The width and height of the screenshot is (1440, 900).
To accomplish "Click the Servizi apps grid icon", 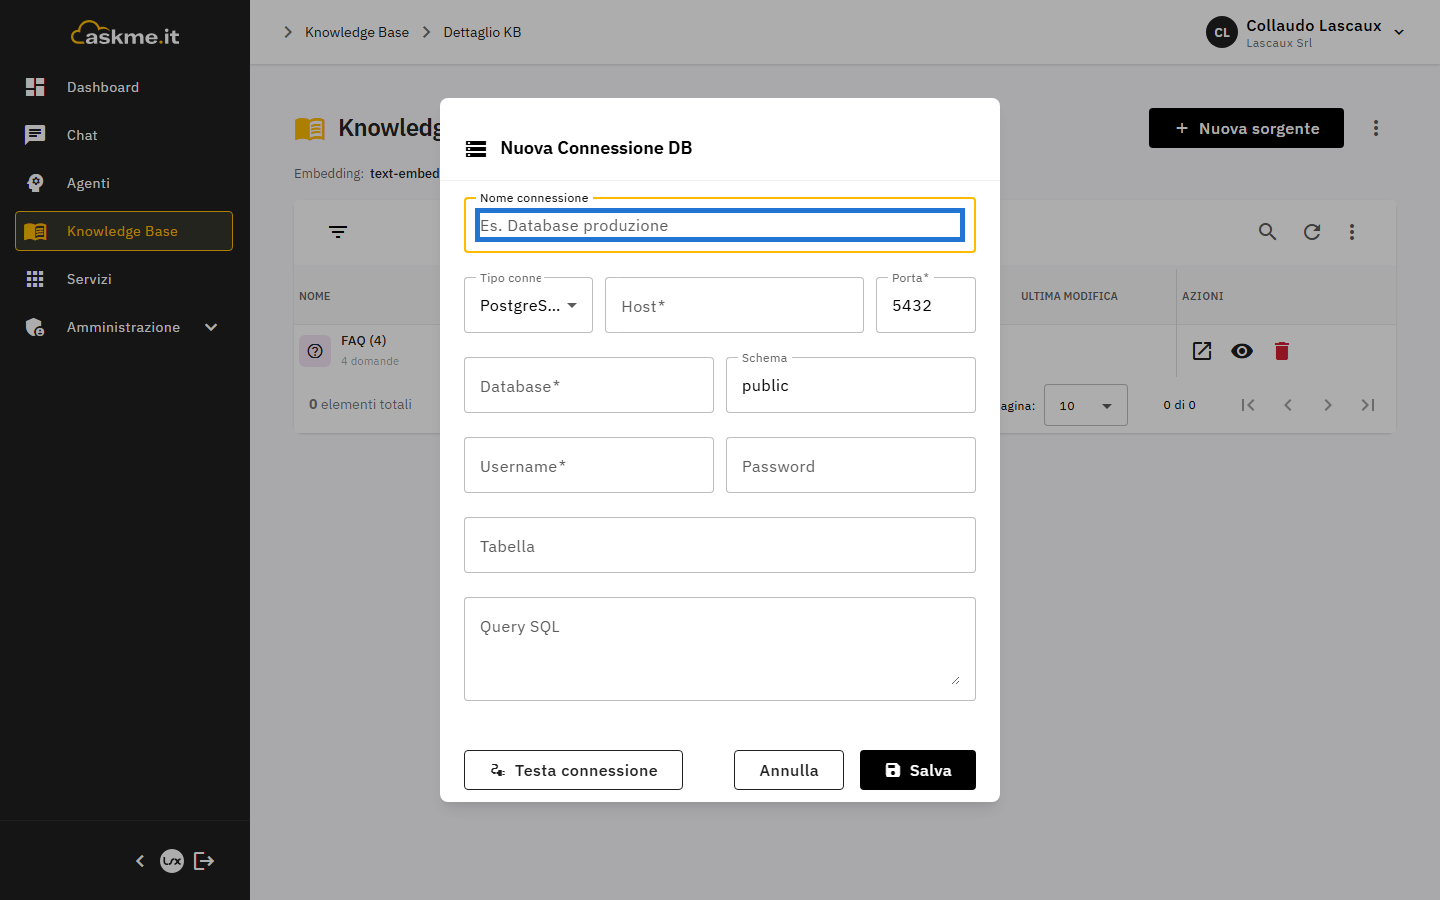I will [35, 279].
